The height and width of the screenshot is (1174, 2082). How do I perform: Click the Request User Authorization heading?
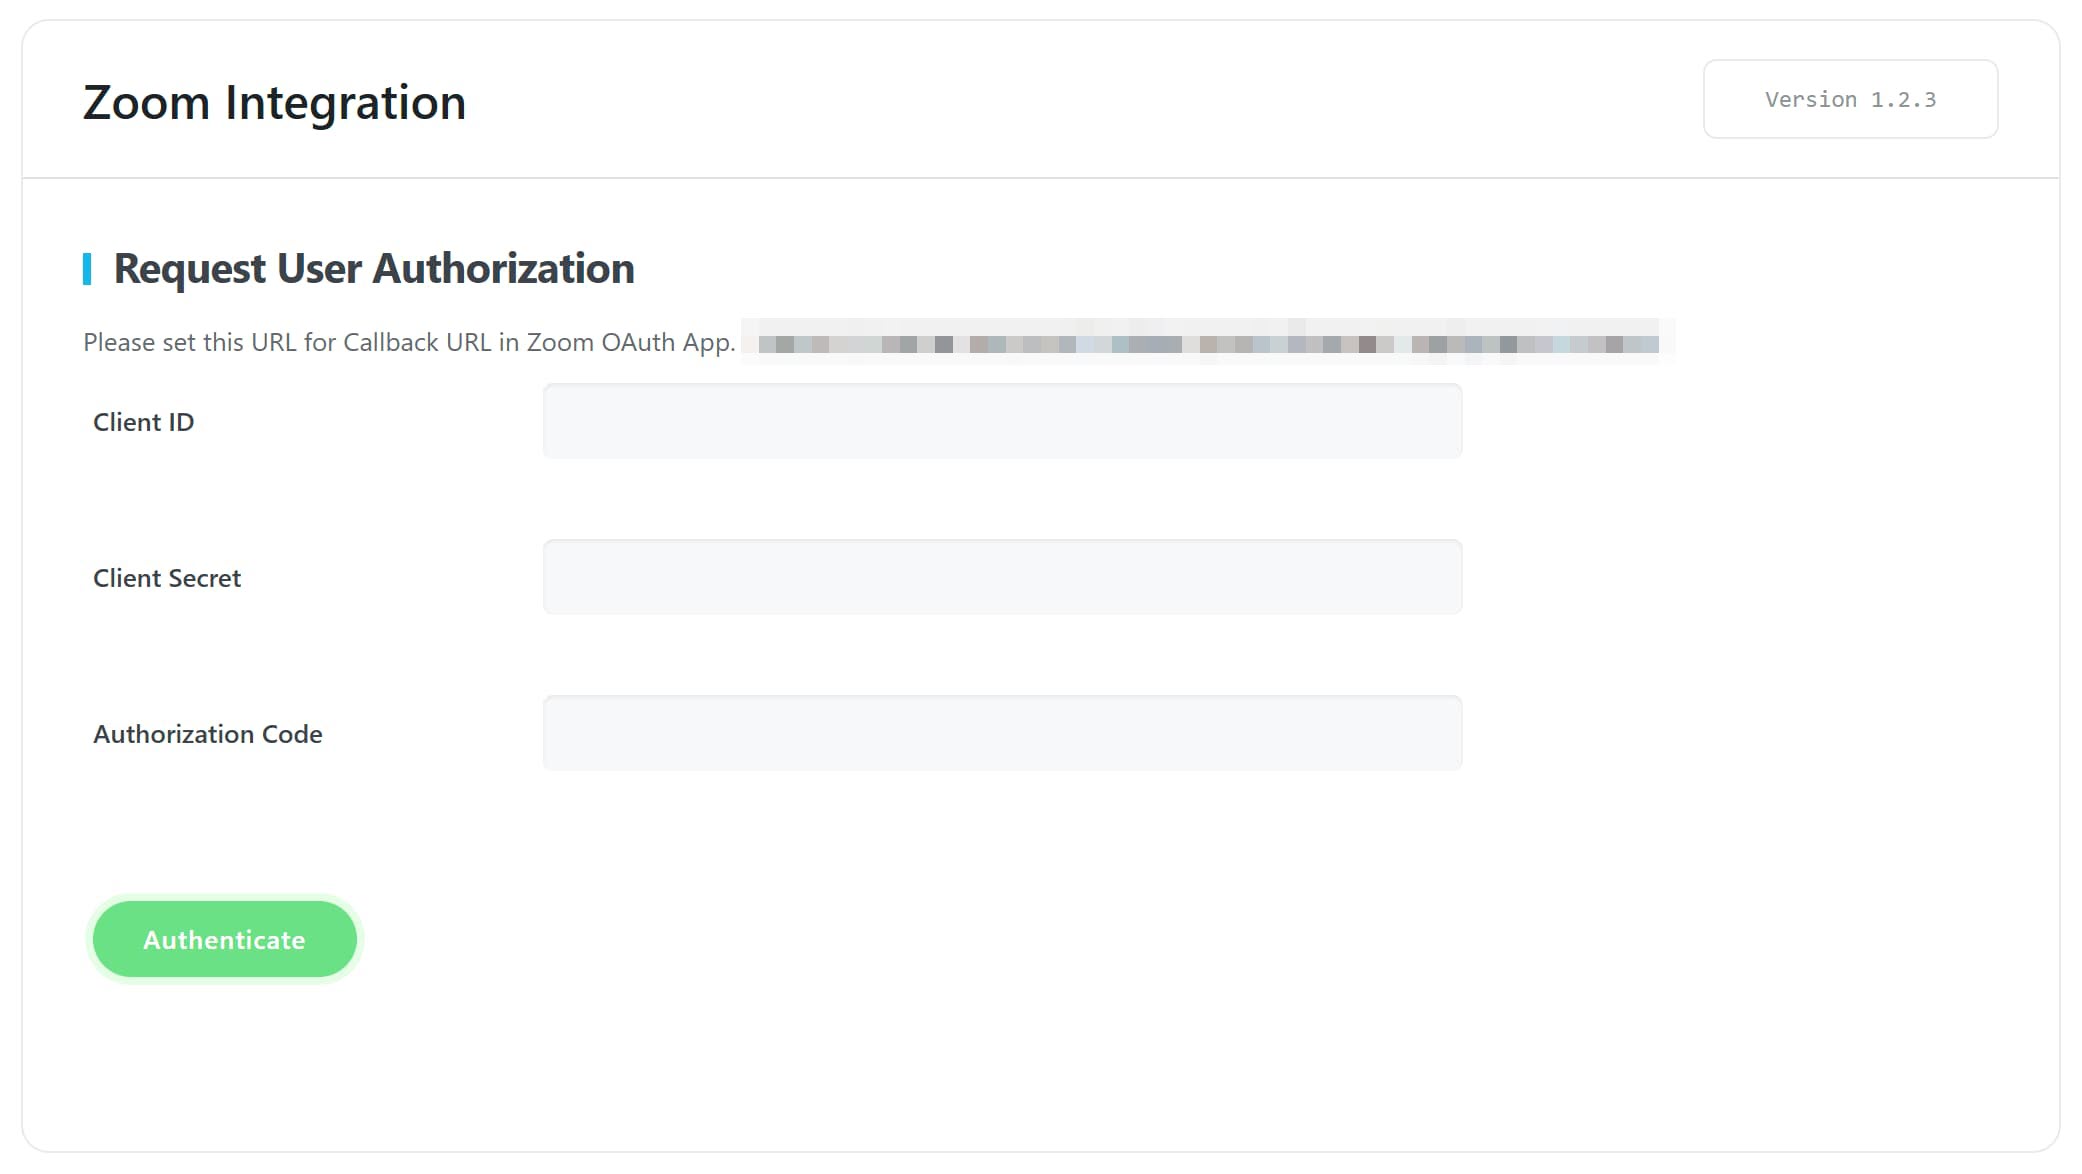coord(373,268)
